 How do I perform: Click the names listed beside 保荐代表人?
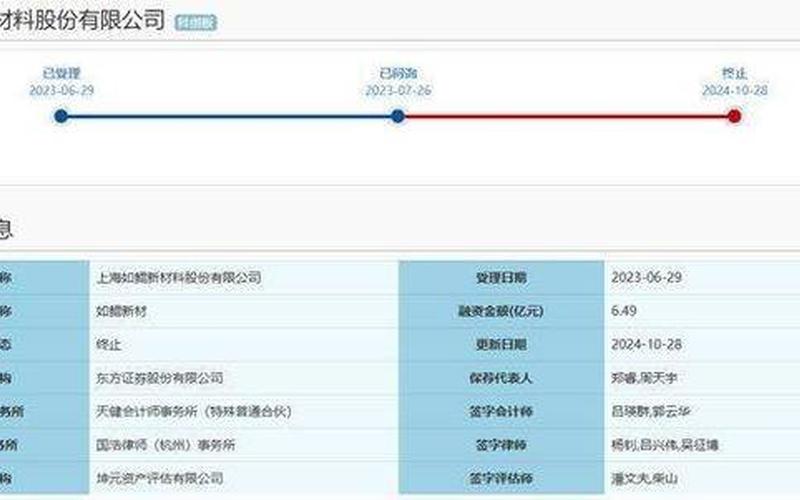coord(644,378)
